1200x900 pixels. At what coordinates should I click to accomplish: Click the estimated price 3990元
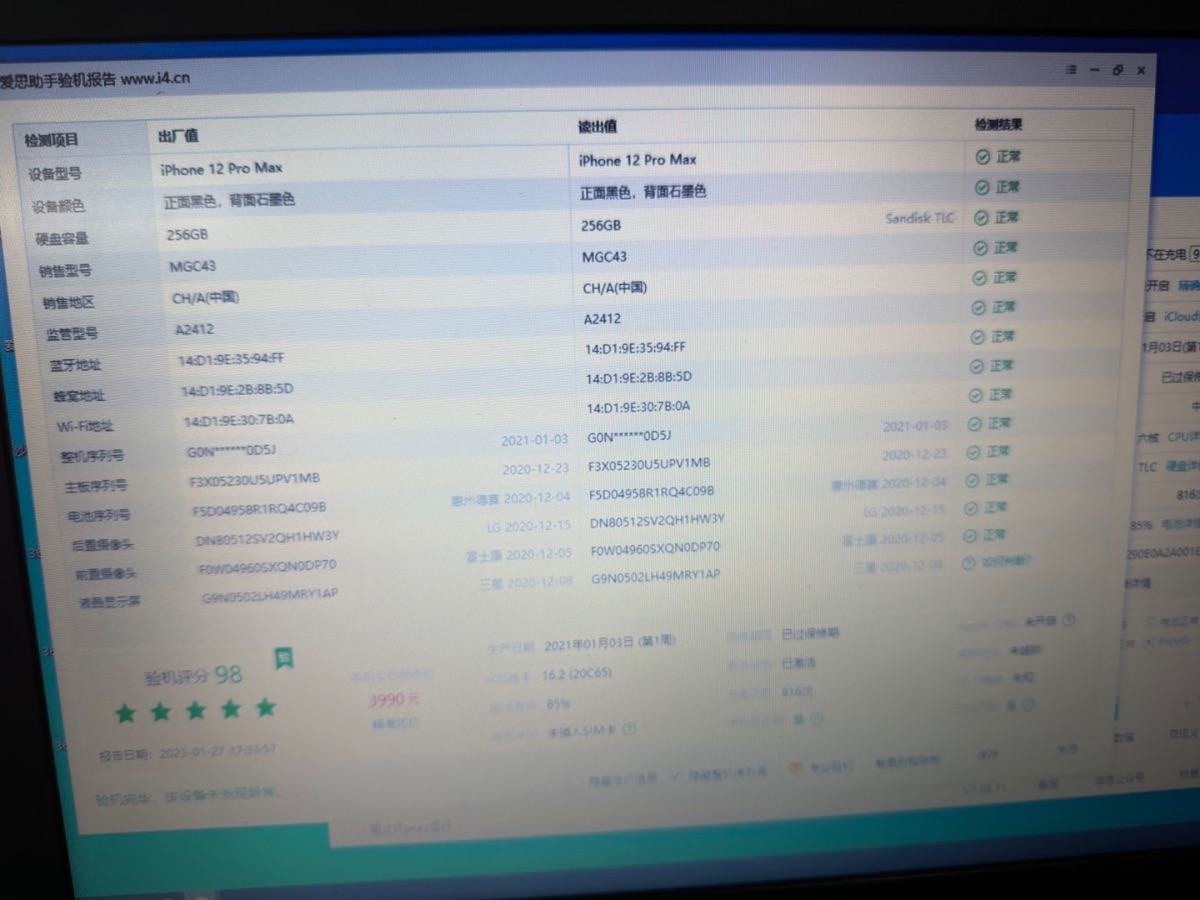[x=394, y=699]
